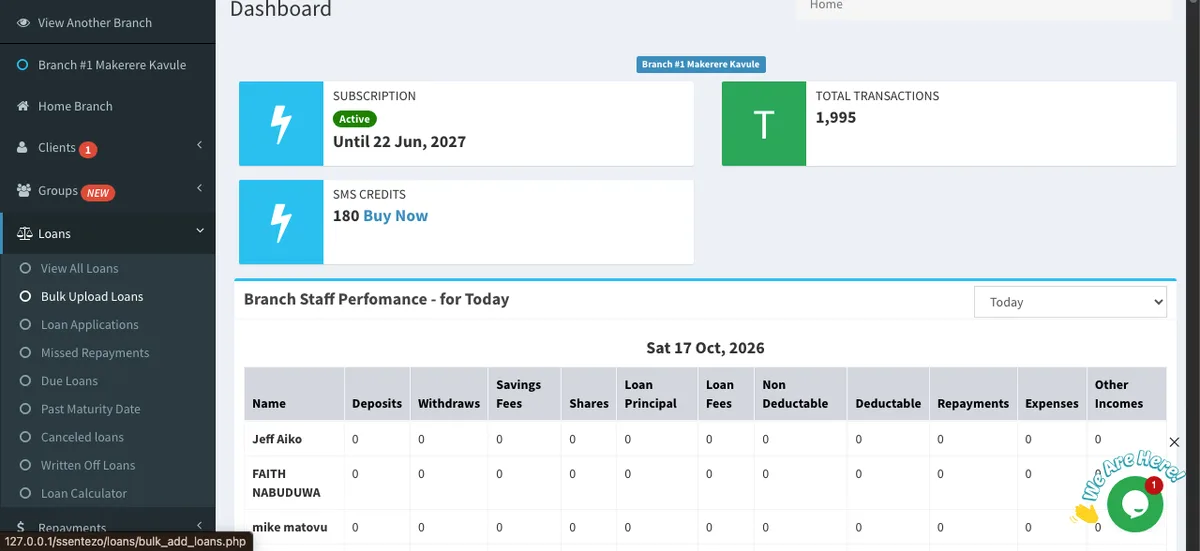Screen dimensions: 1200x551
Task: Click the circle bullet beside Missed Repayments
Action: [x=25, y=352]
